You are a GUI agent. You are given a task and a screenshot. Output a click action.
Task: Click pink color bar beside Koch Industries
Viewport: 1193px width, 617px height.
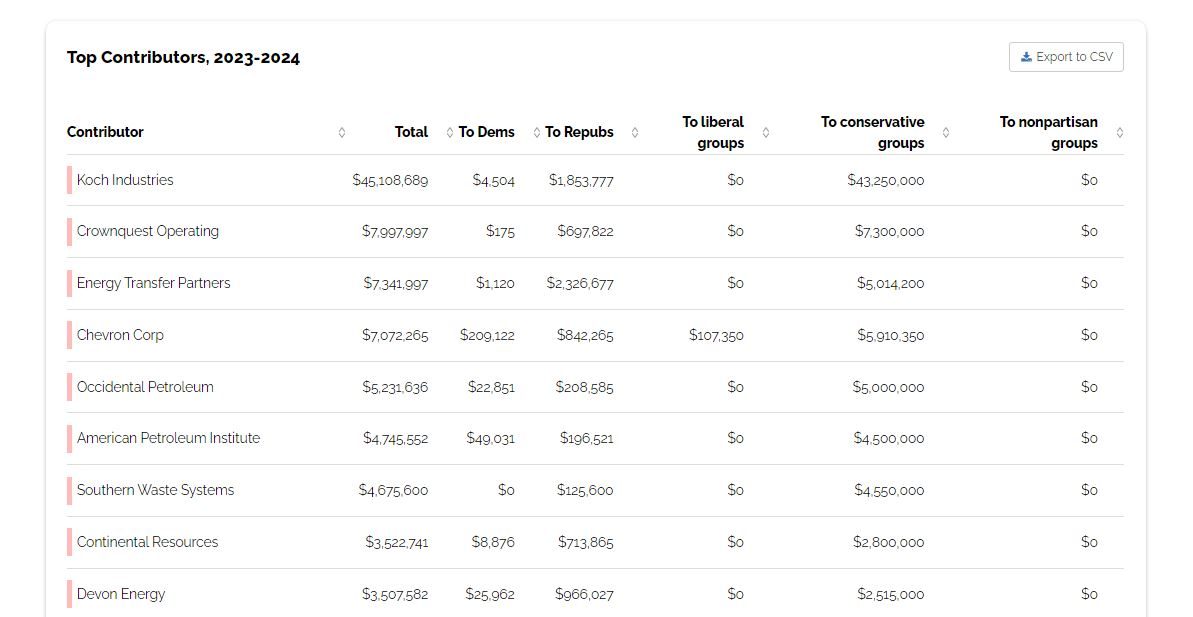point(70,180)
